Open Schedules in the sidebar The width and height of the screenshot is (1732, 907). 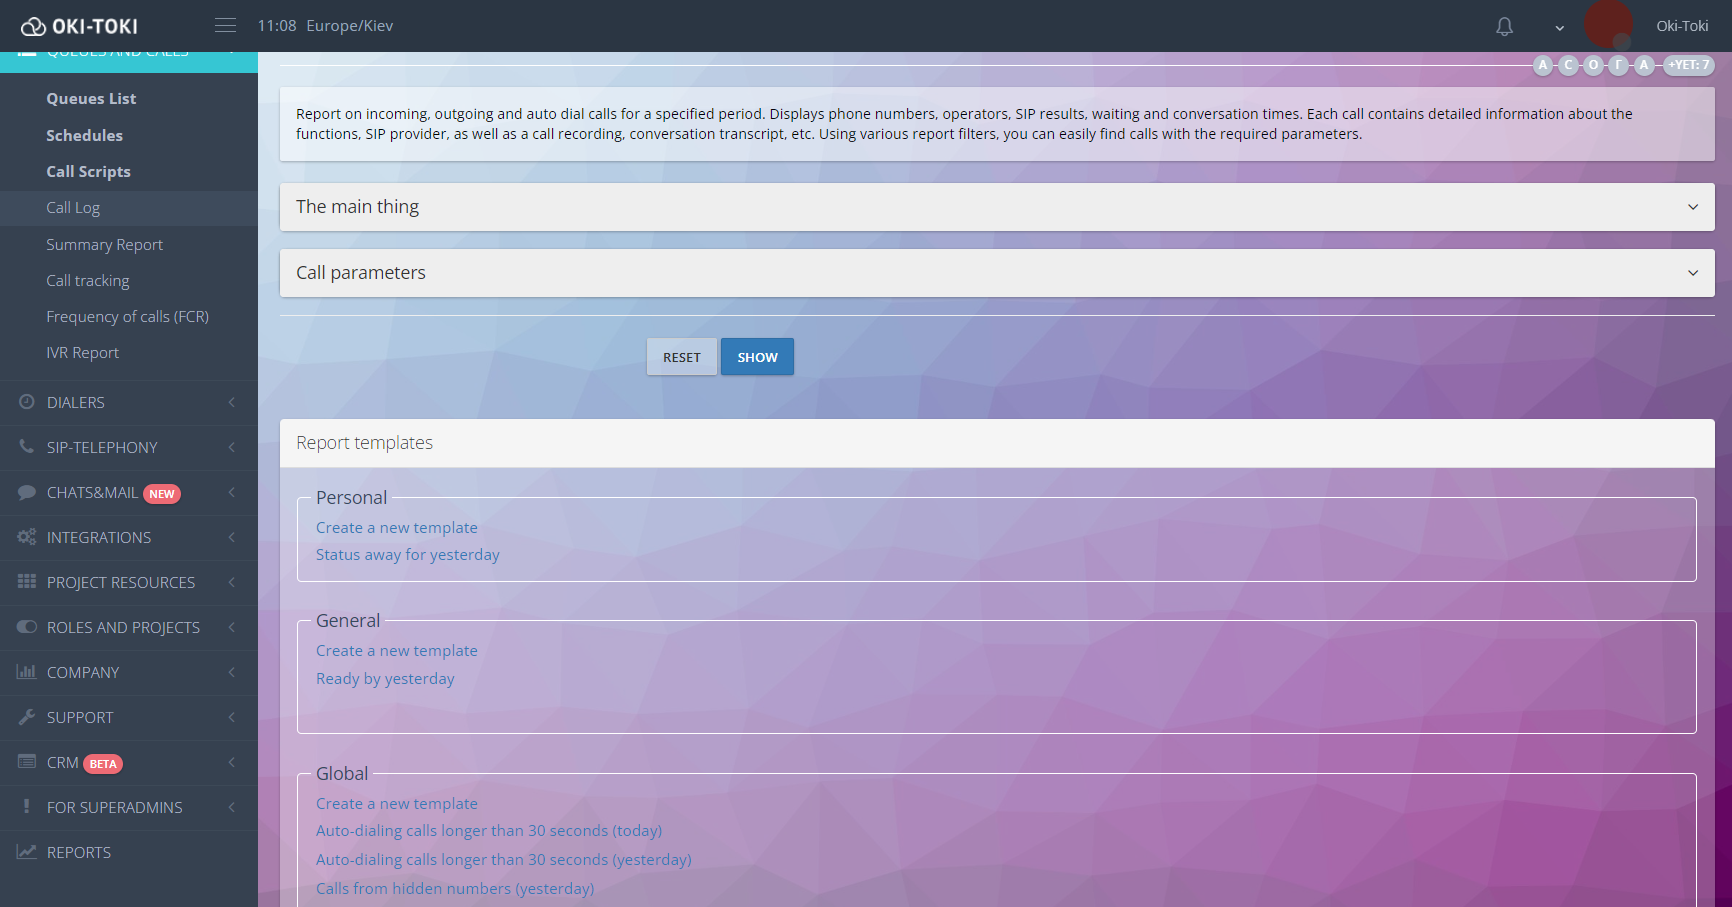(x=84, y=135)
